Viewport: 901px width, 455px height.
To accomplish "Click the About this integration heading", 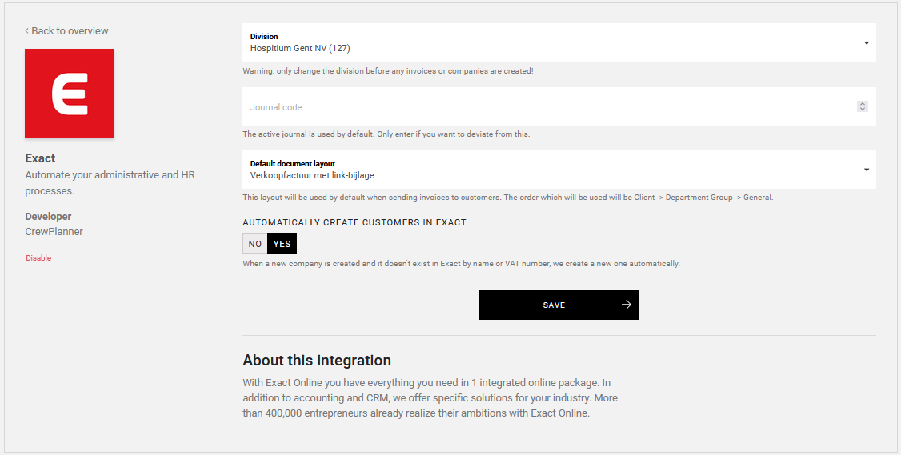I will pyautogui.click(x=316, y=360).
